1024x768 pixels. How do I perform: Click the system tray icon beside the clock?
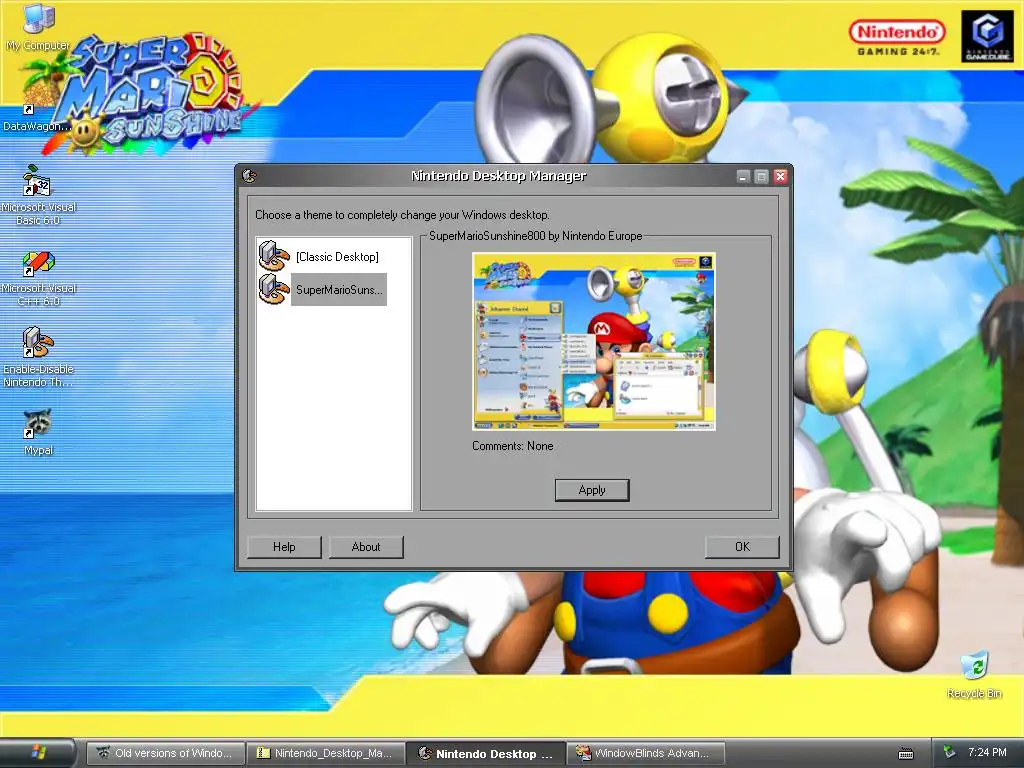950,752
